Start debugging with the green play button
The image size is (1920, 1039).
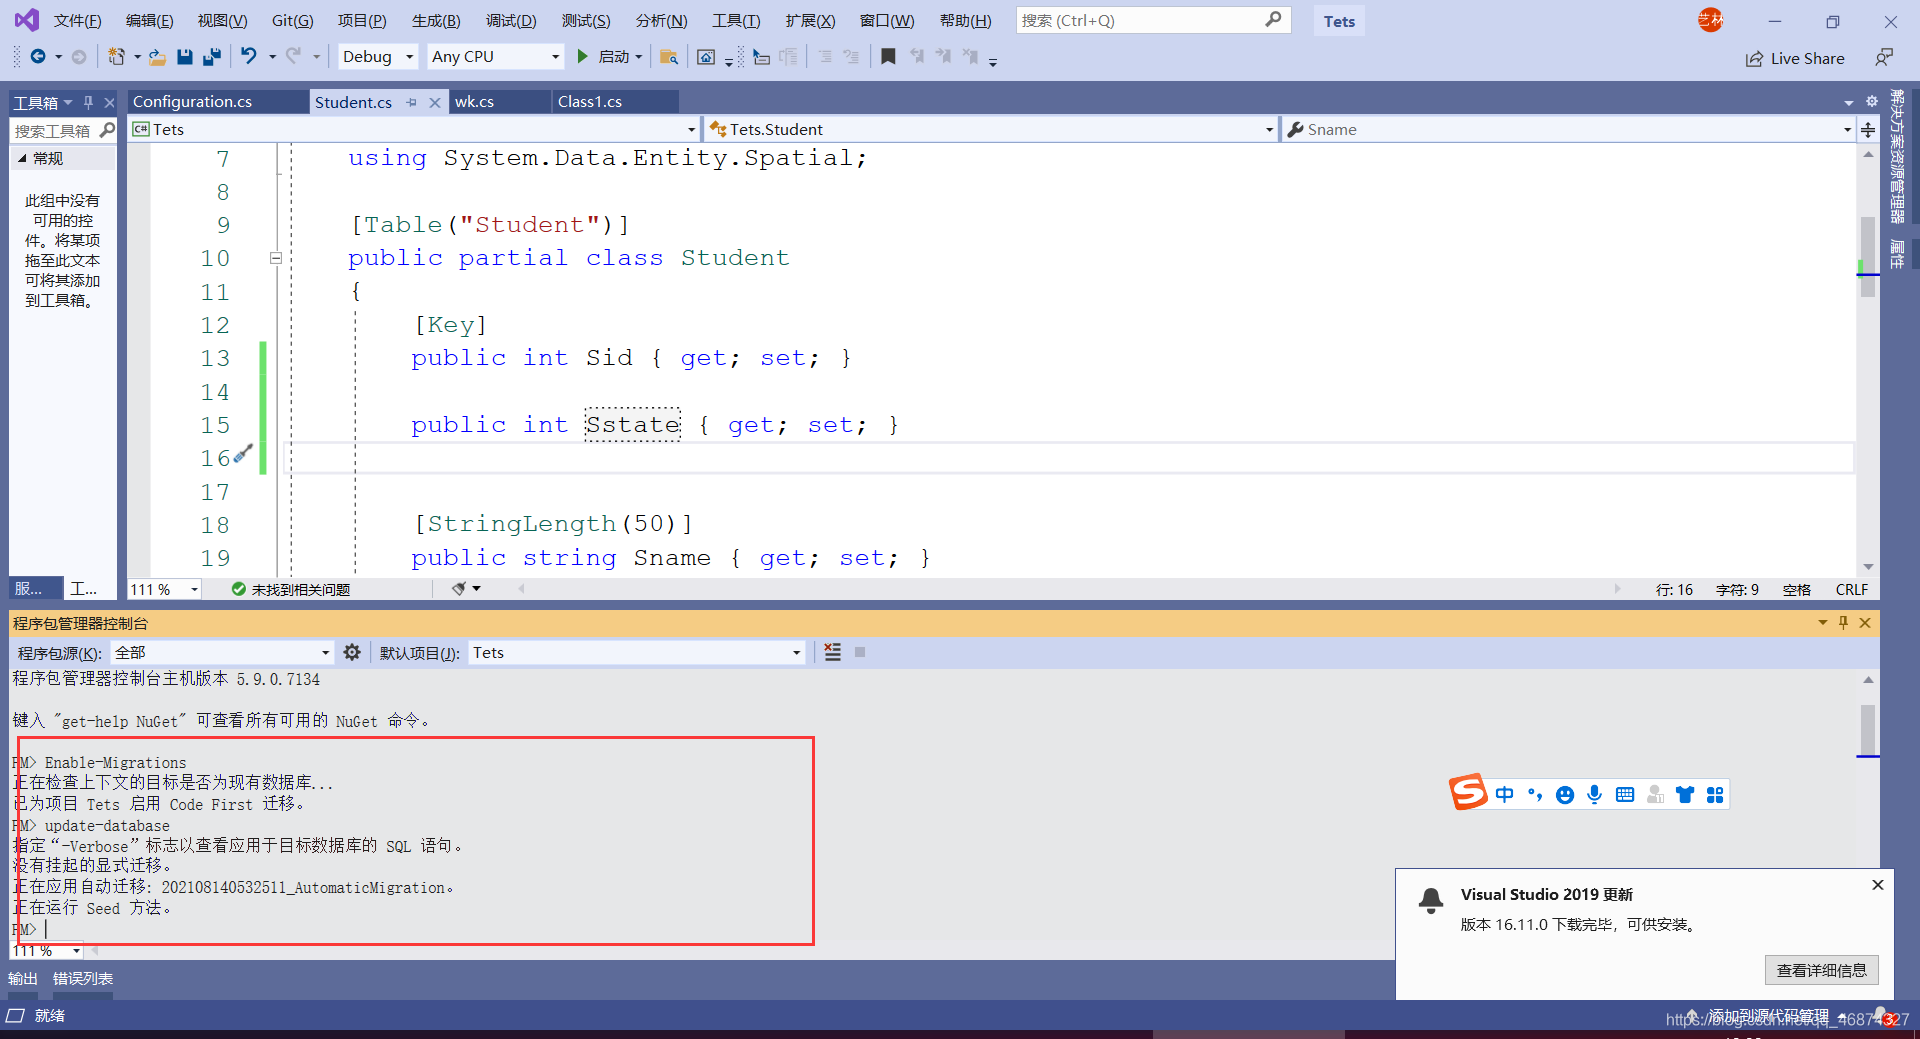pos(582,57)
